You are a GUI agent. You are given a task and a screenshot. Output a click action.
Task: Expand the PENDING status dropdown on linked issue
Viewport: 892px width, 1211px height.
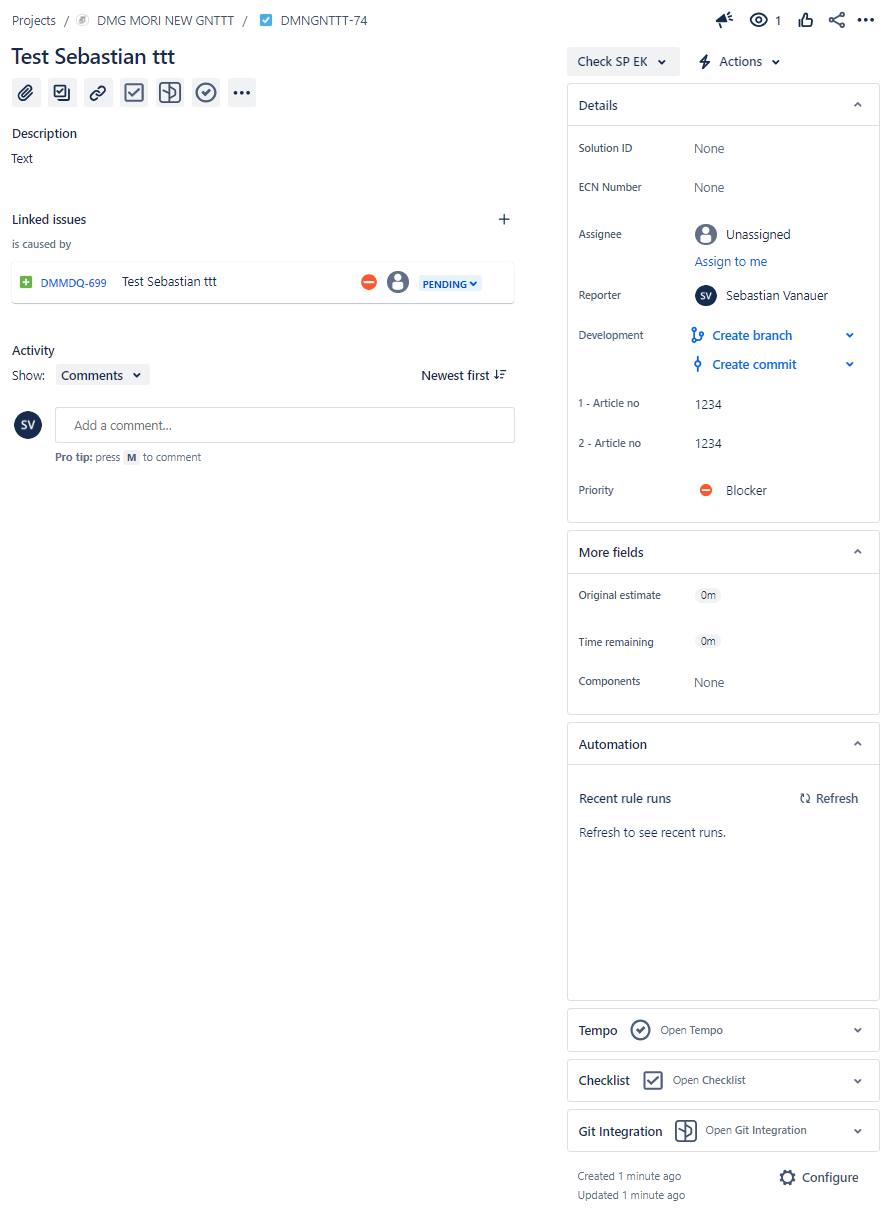click(449, 283)
